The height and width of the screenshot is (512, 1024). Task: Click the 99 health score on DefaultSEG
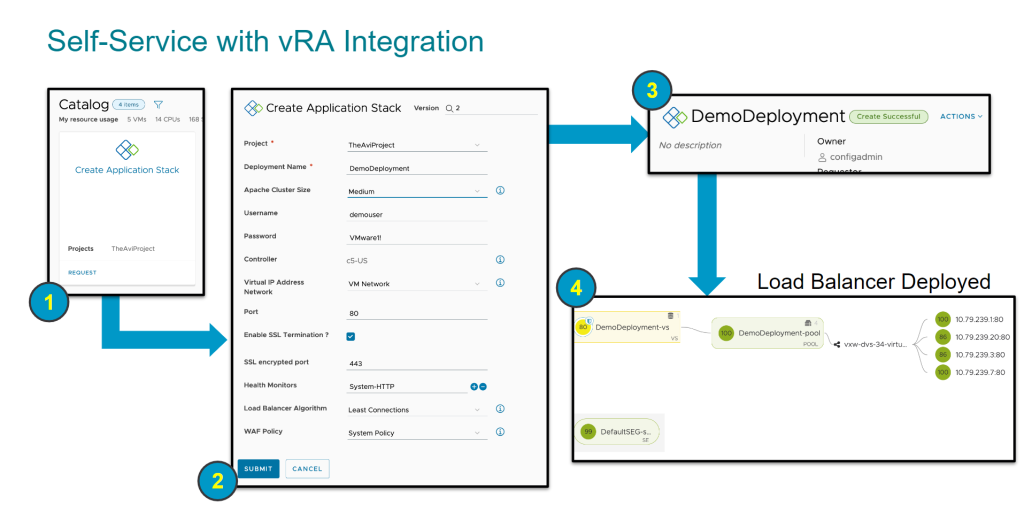click(588, 432)
